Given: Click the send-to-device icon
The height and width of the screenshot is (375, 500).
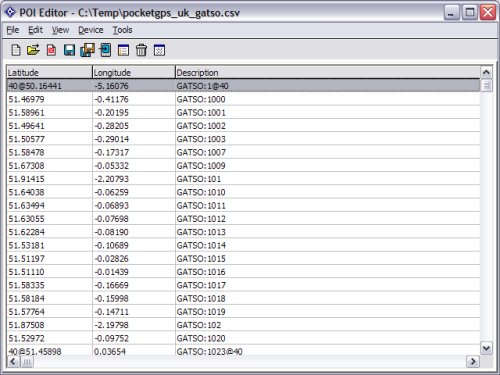Looking at the screenshot, I should tap(105, 50).
